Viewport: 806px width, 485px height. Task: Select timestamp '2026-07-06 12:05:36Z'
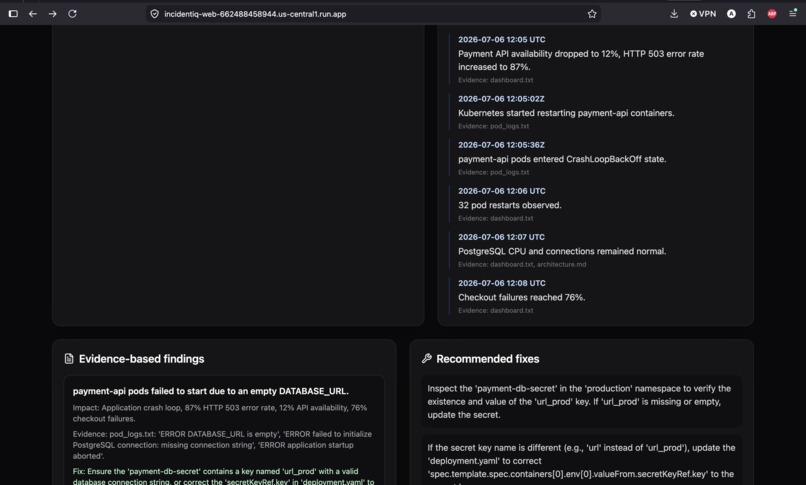point(501,145)
